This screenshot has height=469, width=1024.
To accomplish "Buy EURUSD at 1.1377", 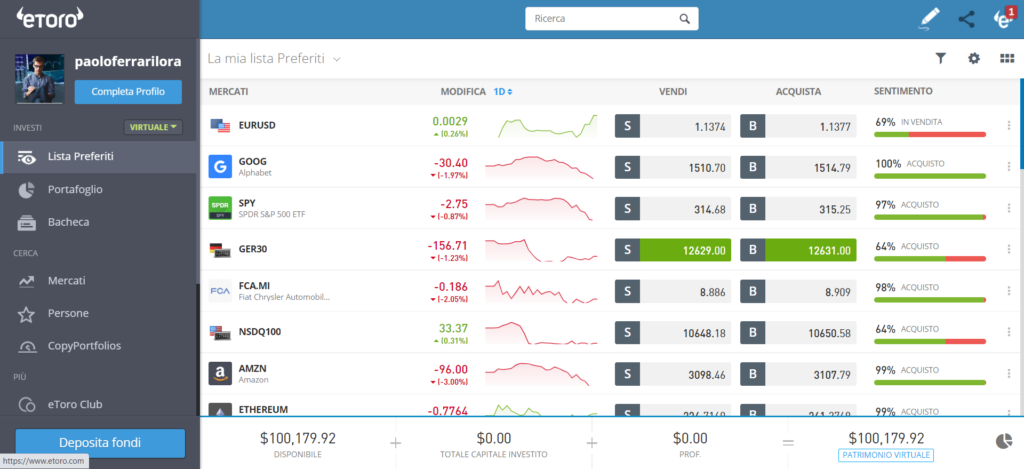I will (798, 125).
